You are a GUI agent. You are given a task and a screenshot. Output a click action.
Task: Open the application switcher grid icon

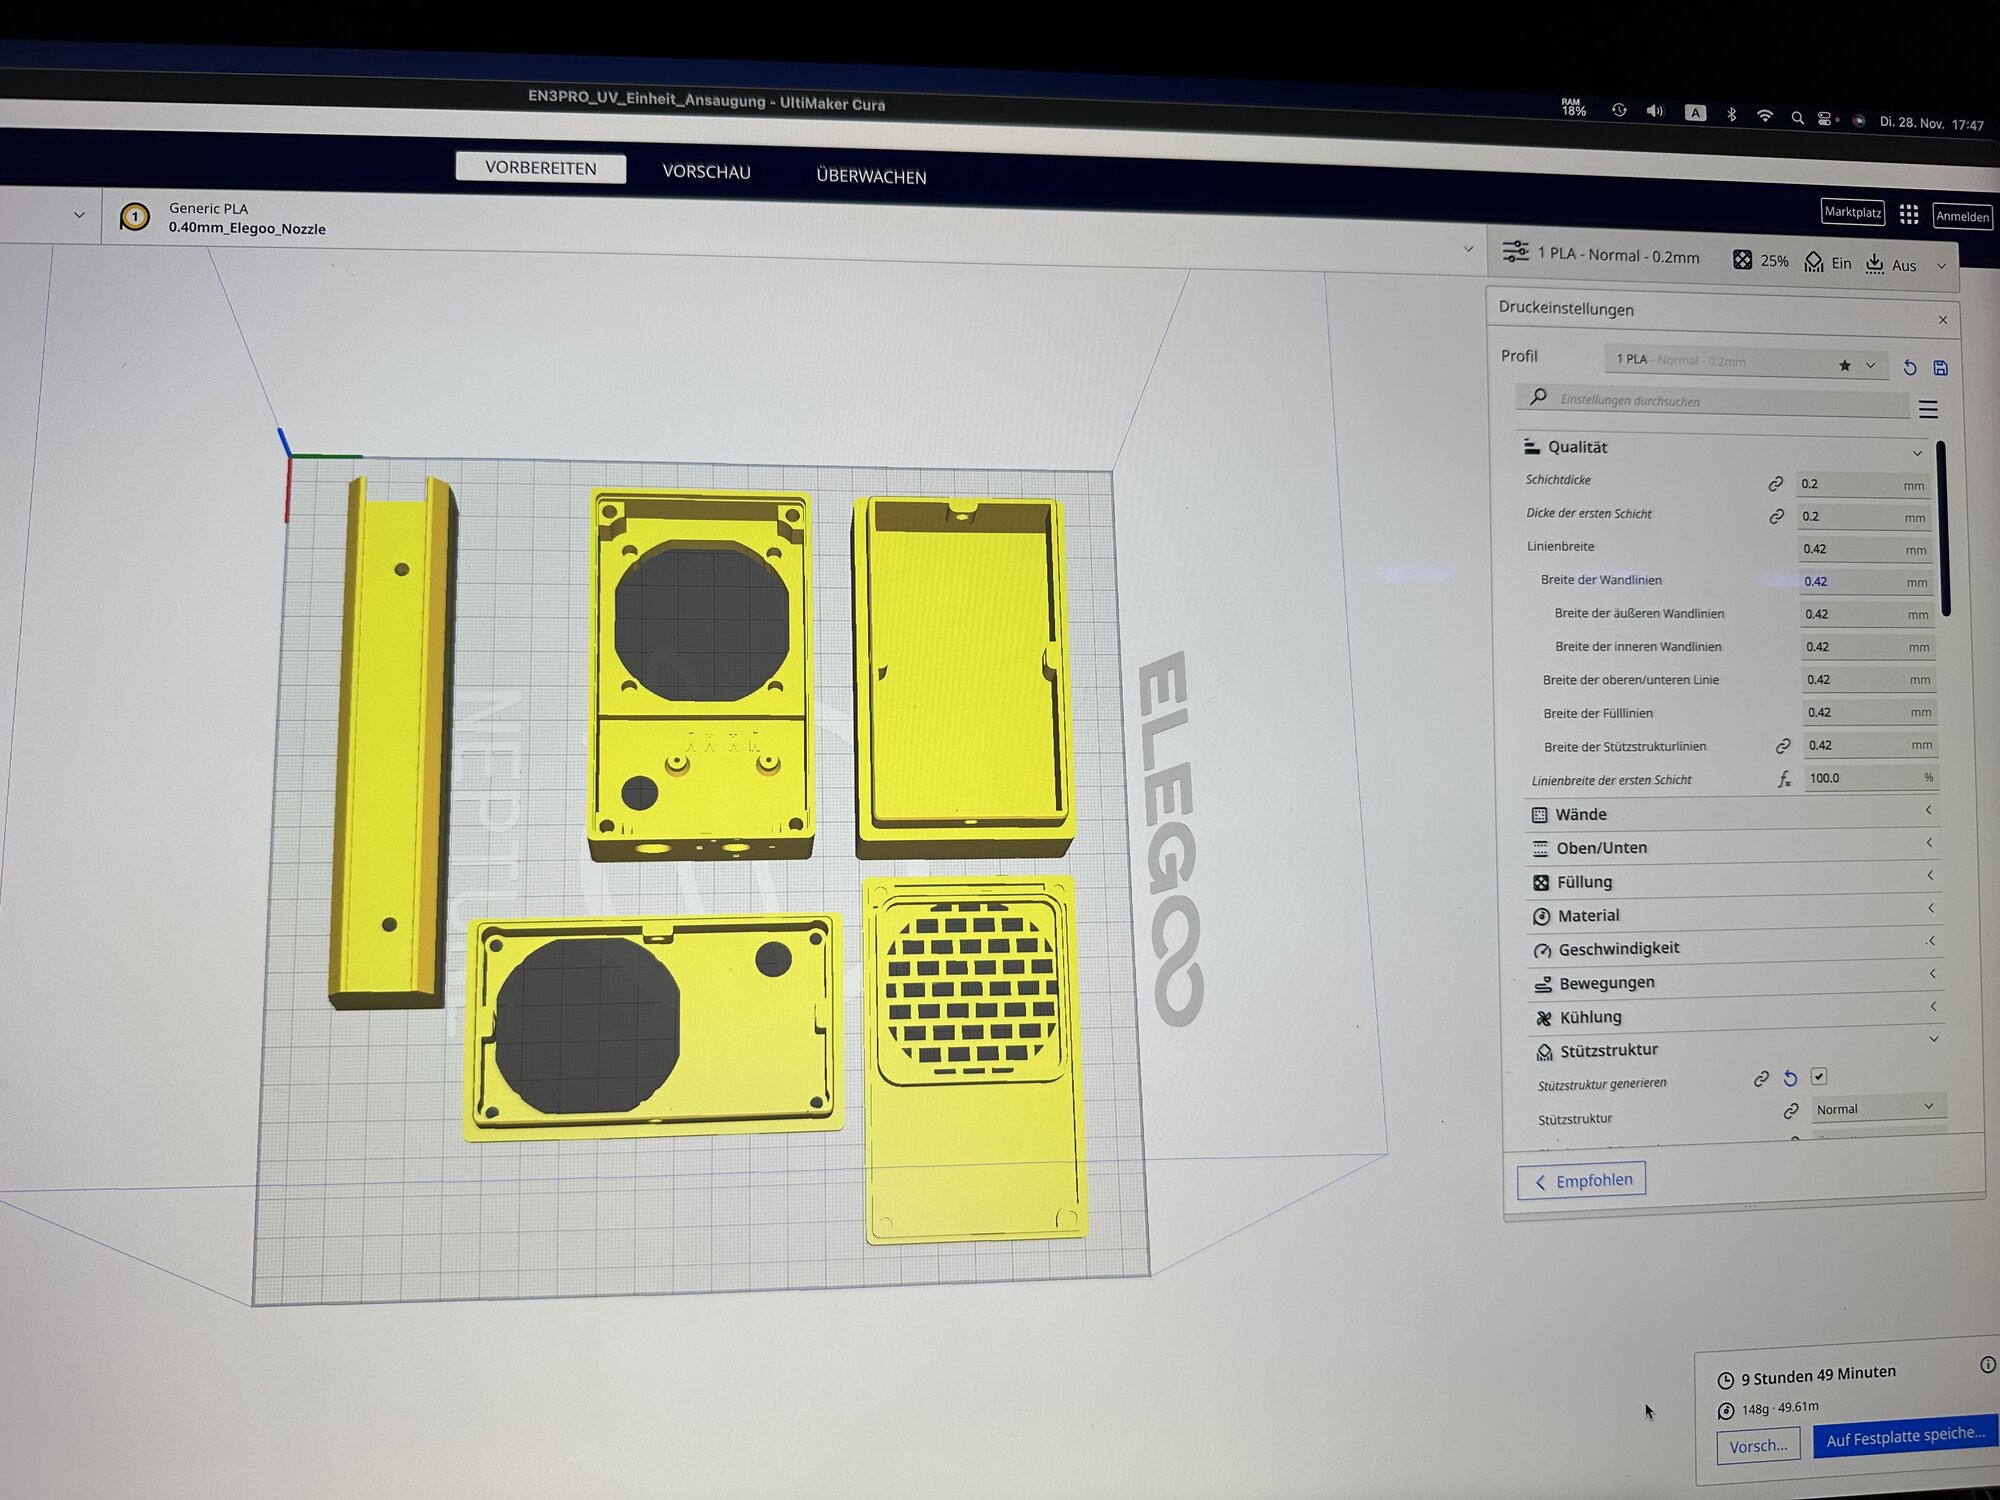point(1909,214)
